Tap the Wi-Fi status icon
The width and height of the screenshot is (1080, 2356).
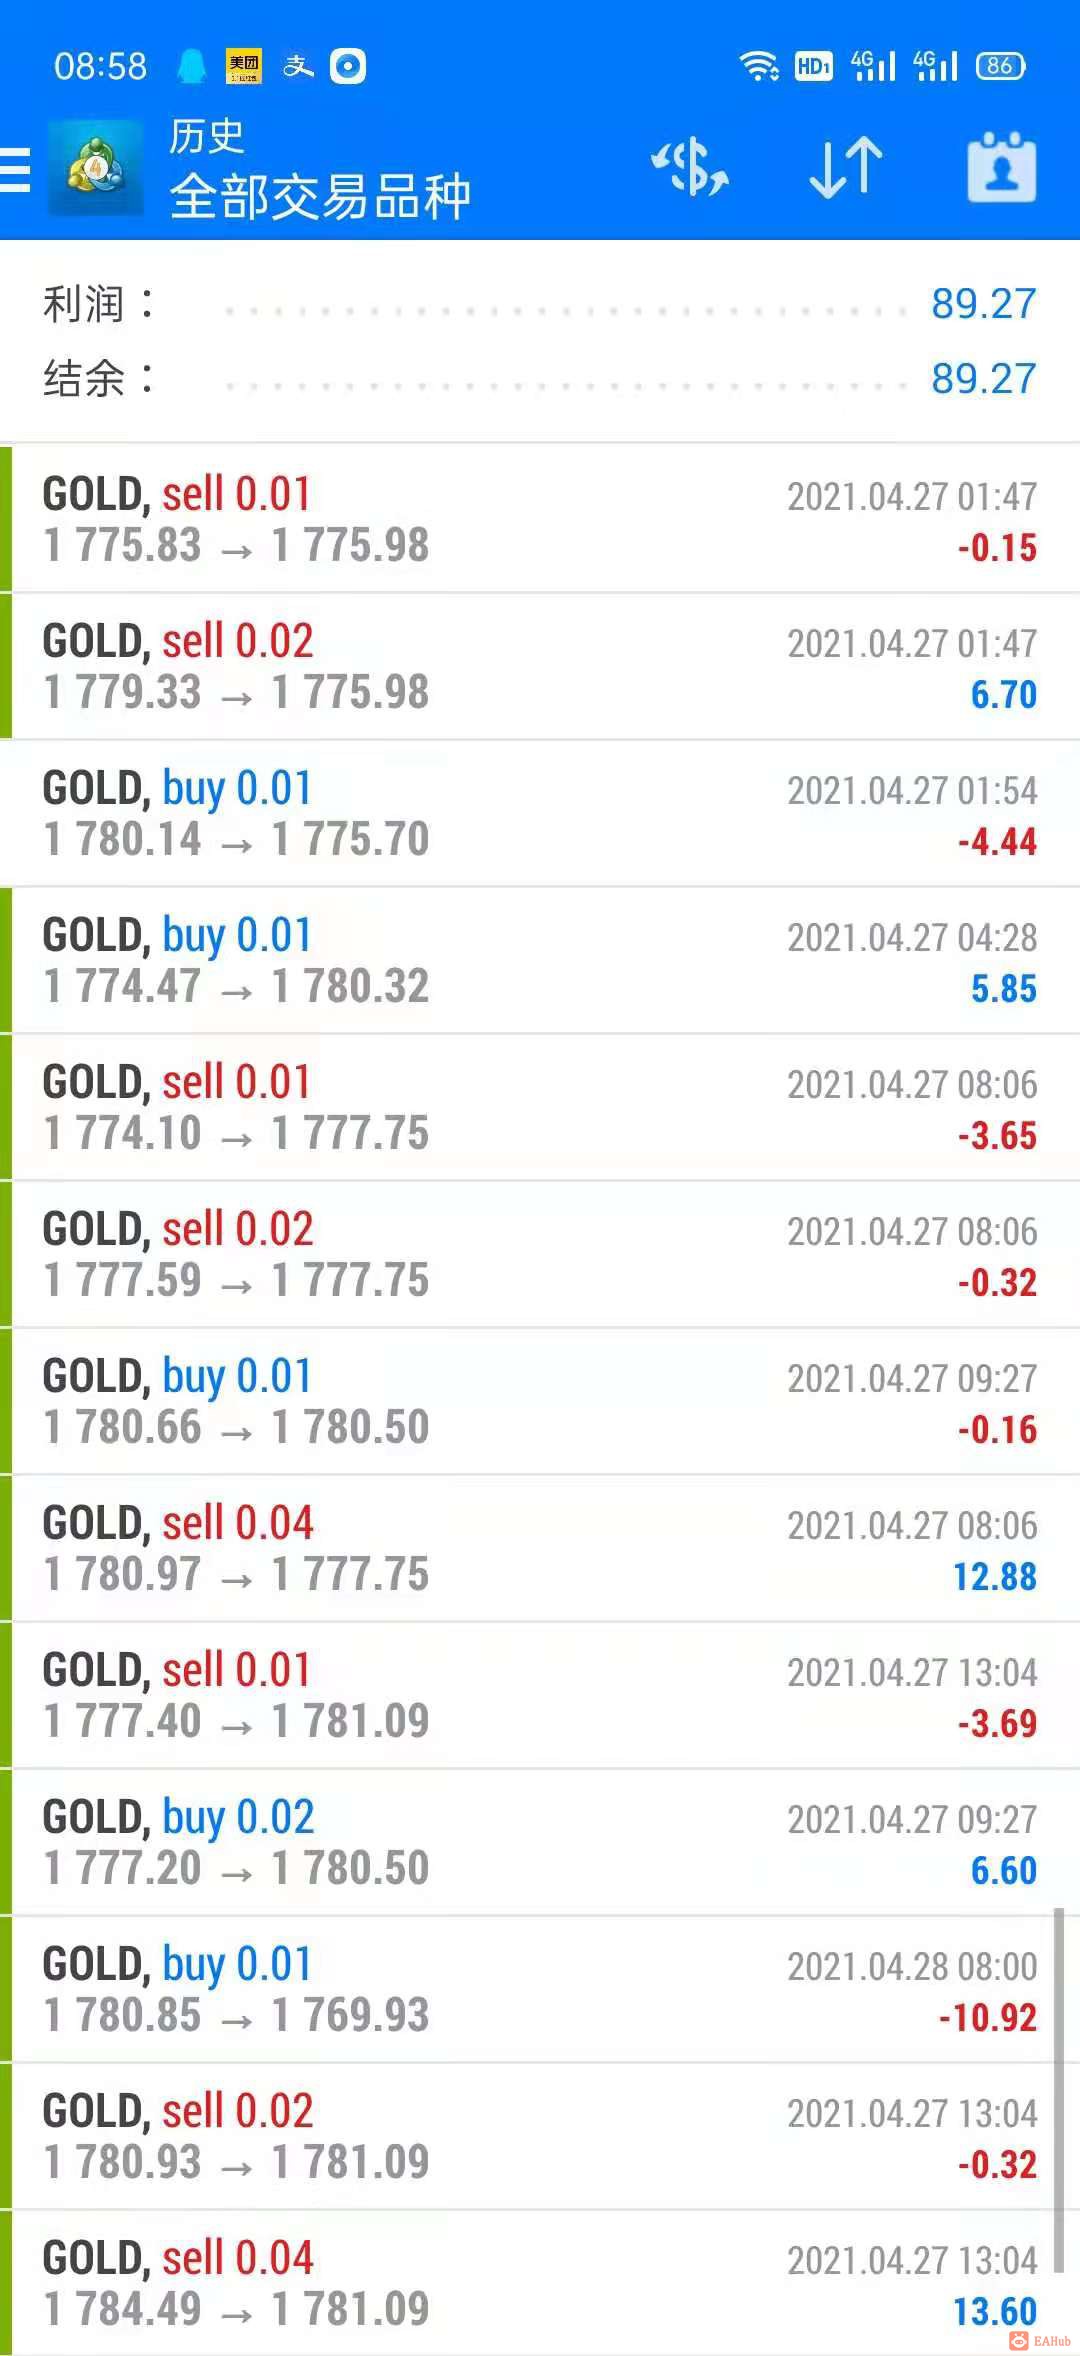point(759,66)
